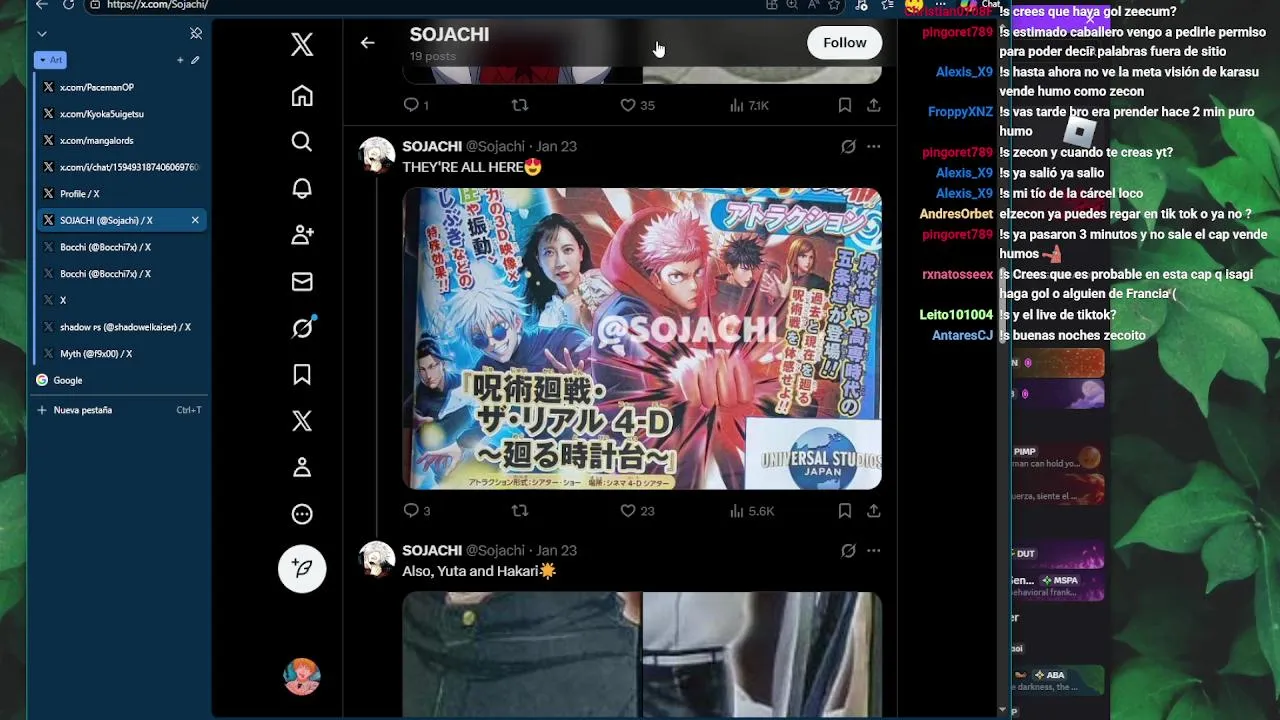The height and width of the screenshot is (720, 1280).
Task: Like the post with 35 likes
Action: [637, 105]
